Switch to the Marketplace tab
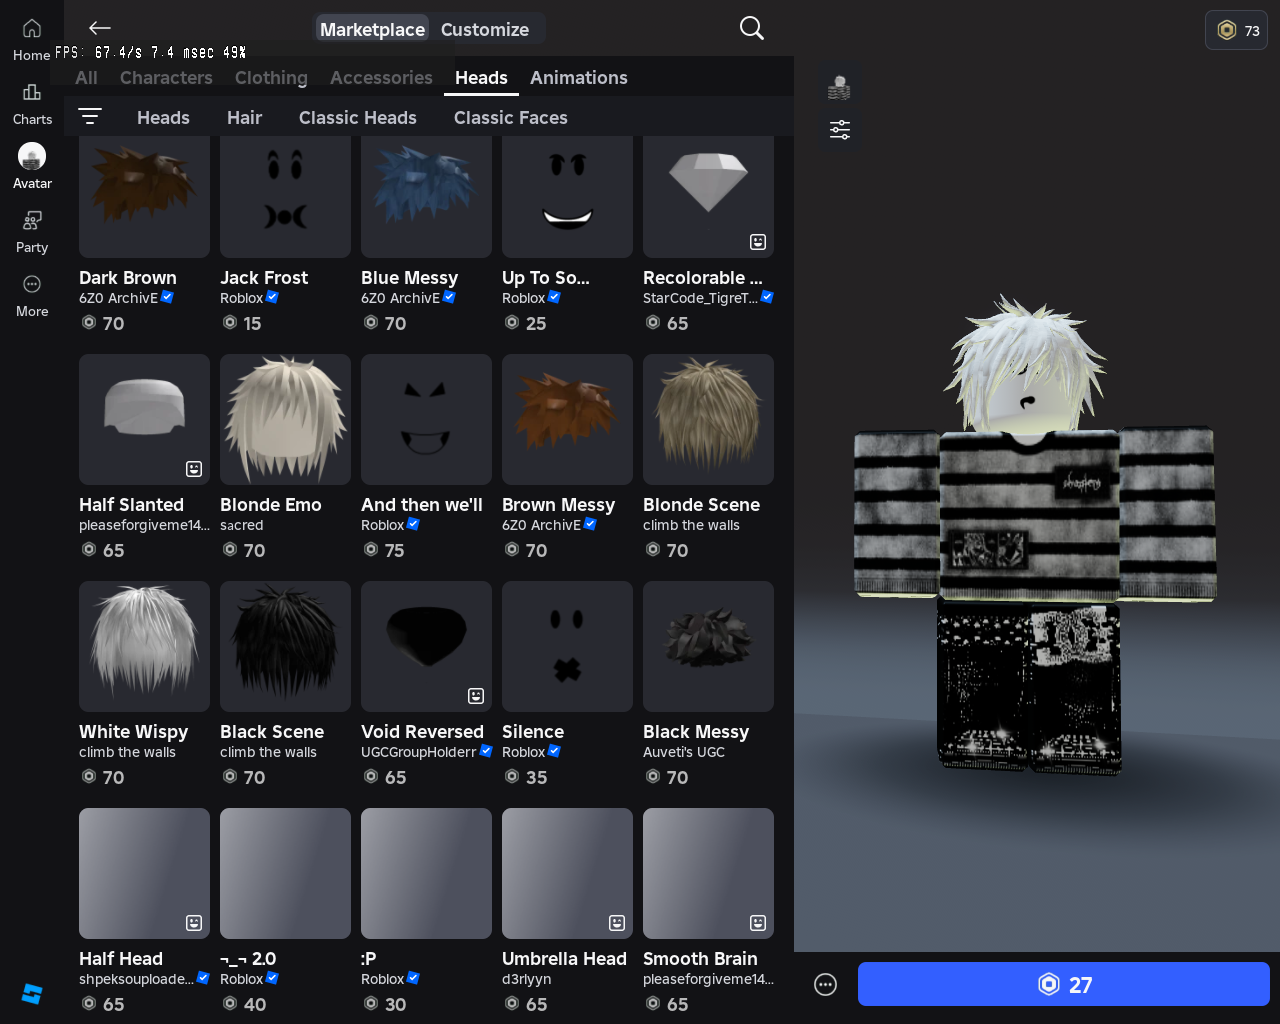Screen dimensions: 1280x1024 coord(372,29)
